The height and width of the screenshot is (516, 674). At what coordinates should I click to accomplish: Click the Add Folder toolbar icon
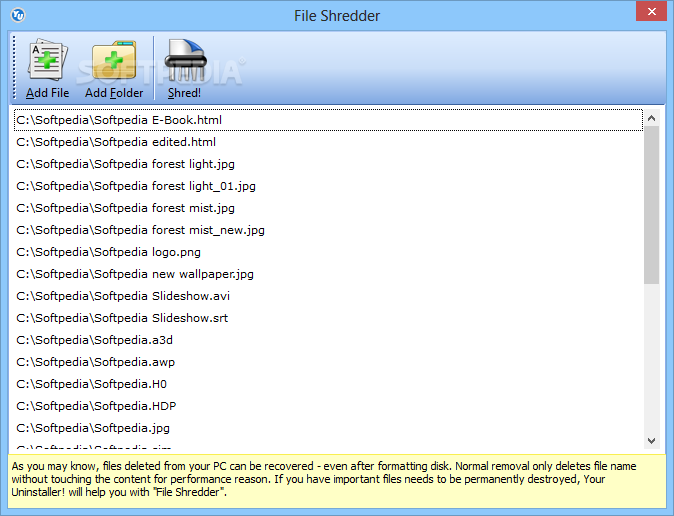click(114, 60)
